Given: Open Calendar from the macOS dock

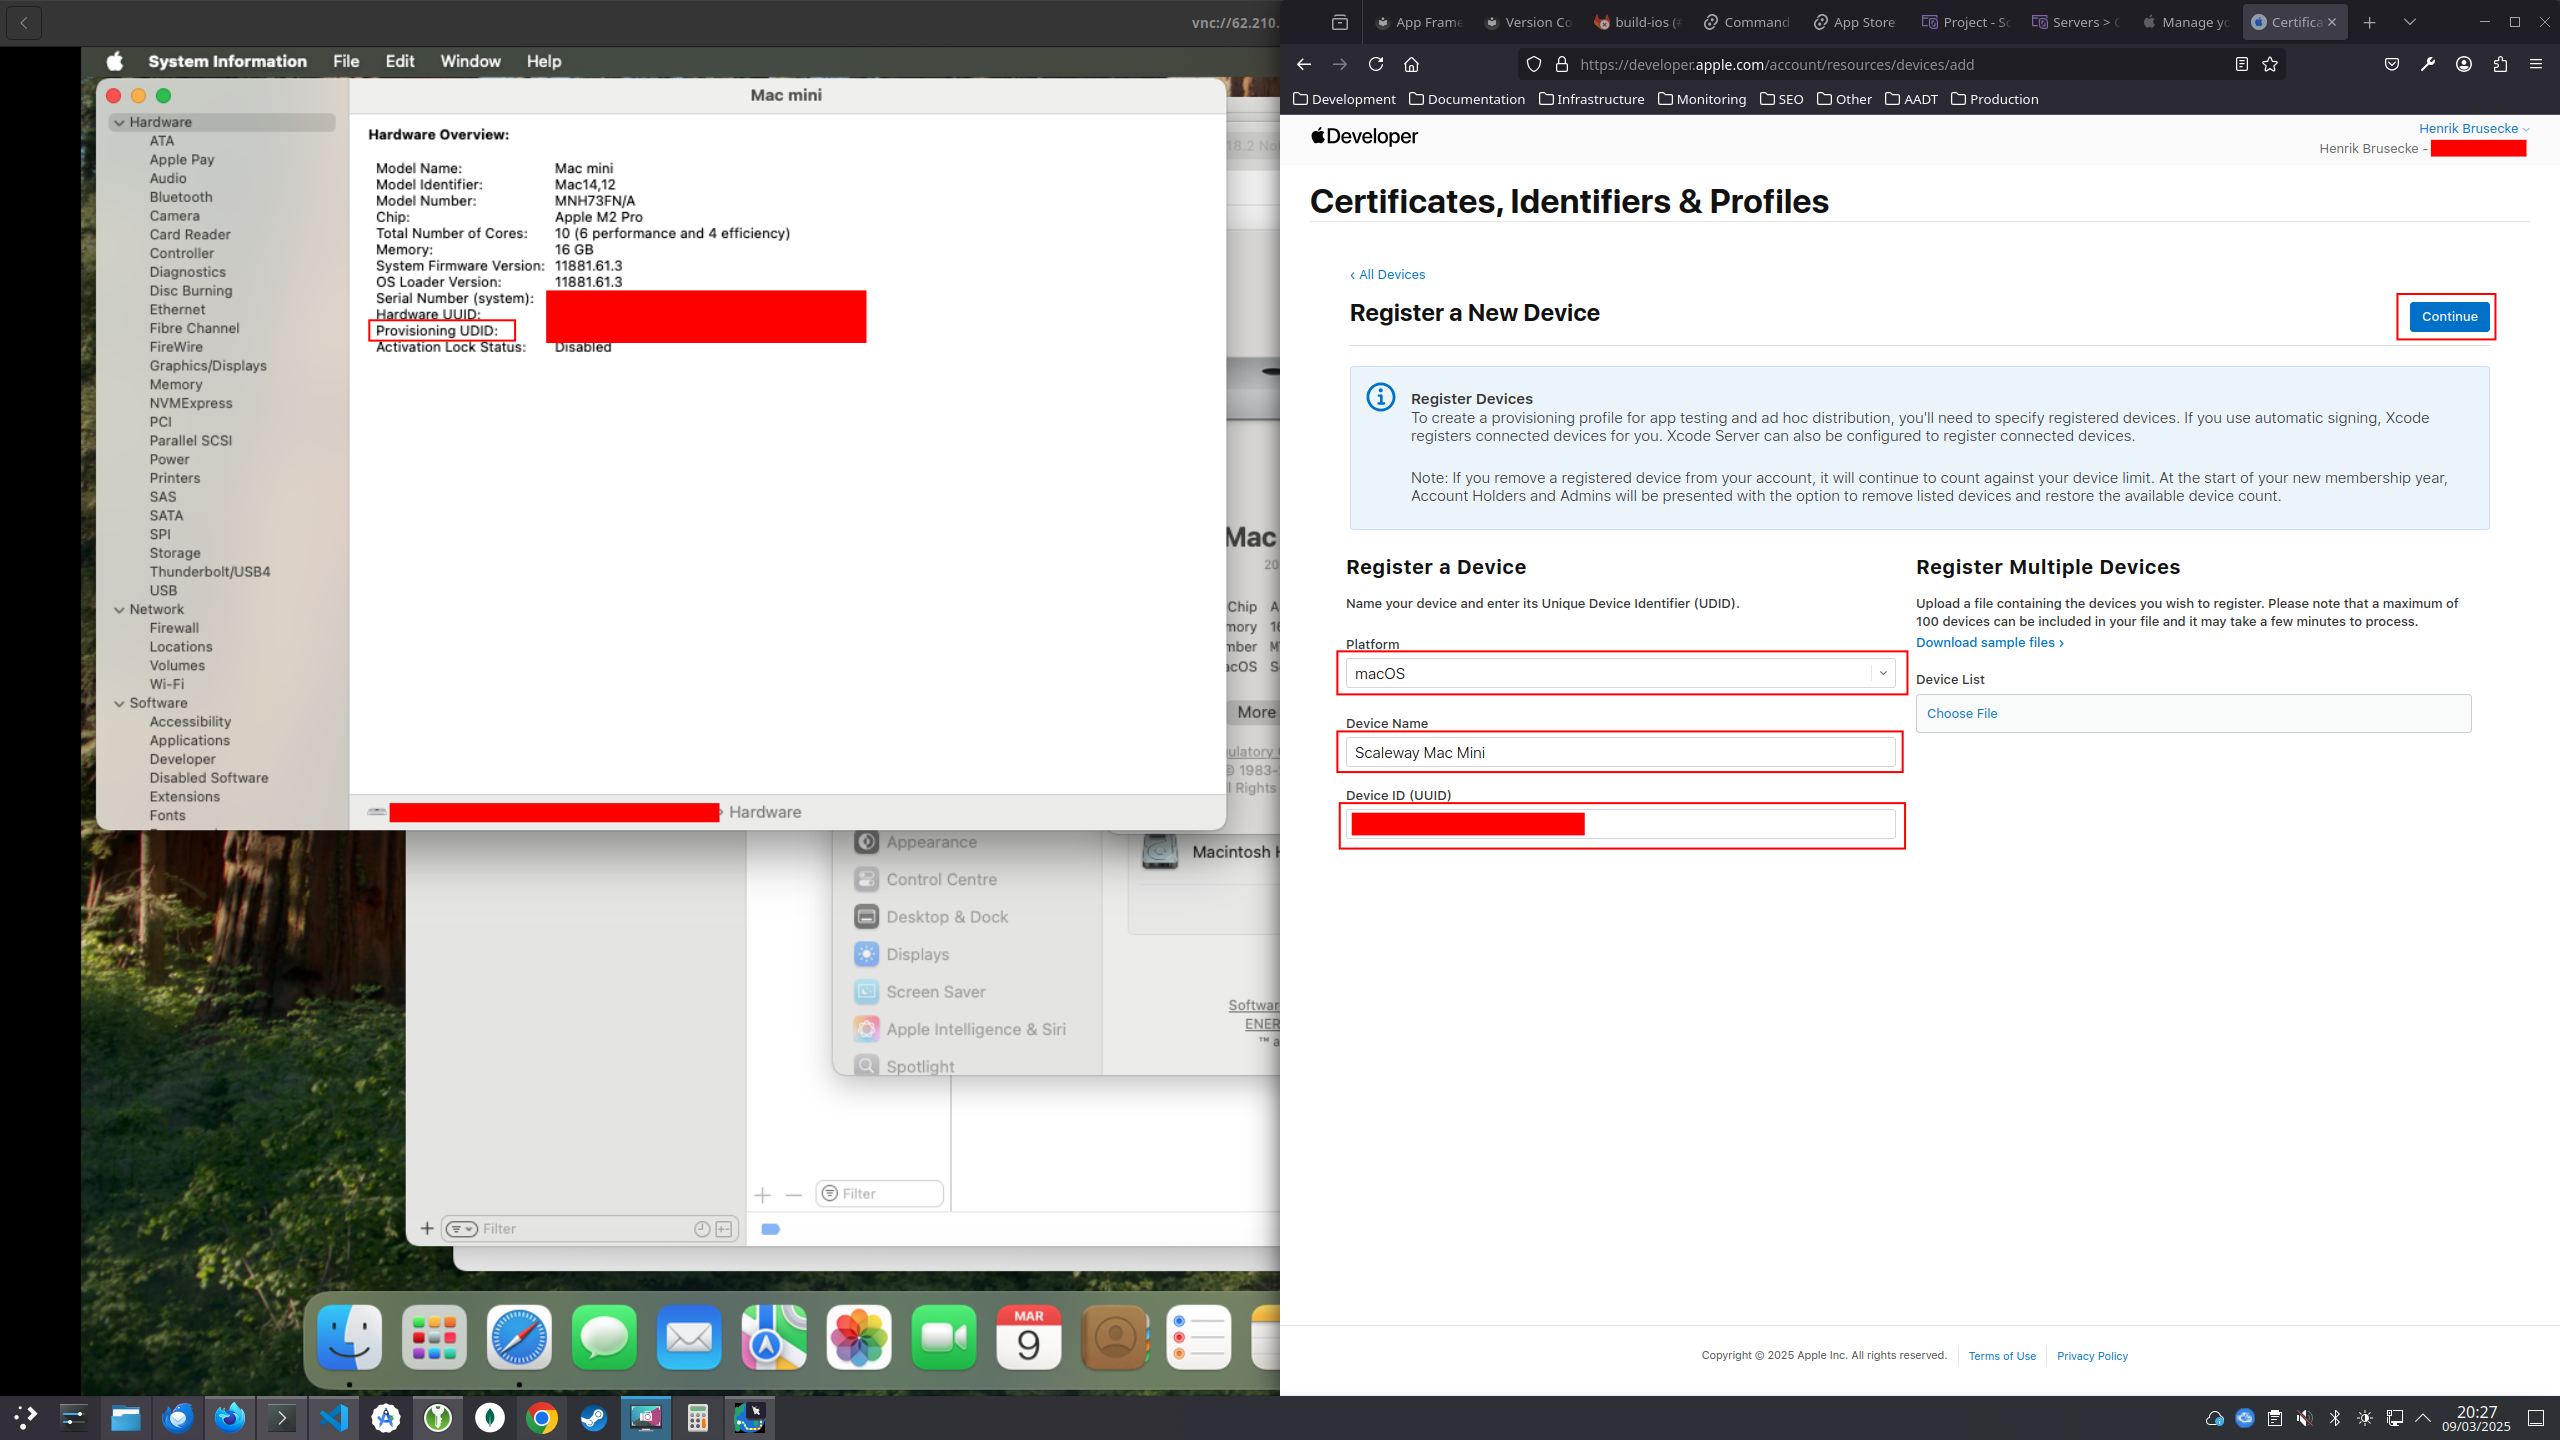Looking at the screenshot, I should click(1029, 1337).
